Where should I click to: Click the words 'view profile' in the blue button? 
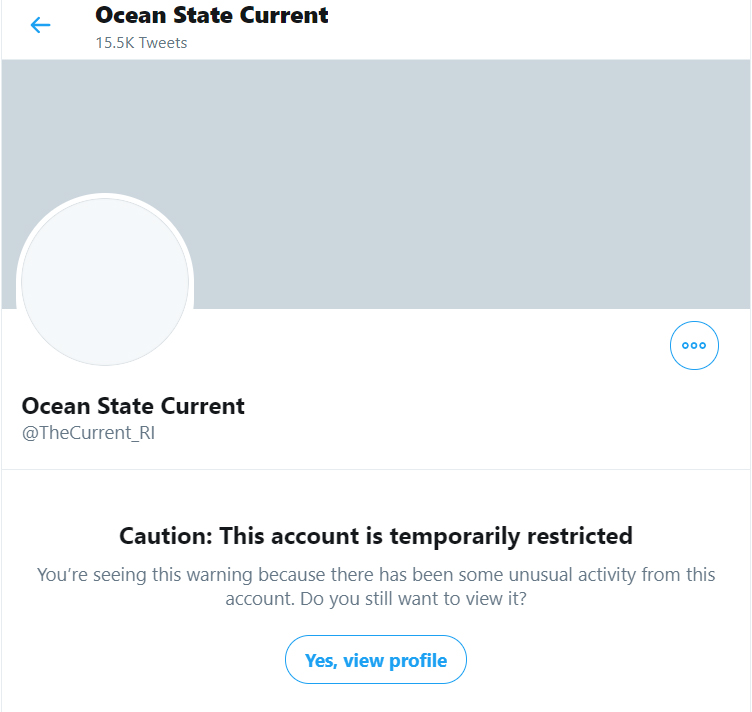[395, 661]
